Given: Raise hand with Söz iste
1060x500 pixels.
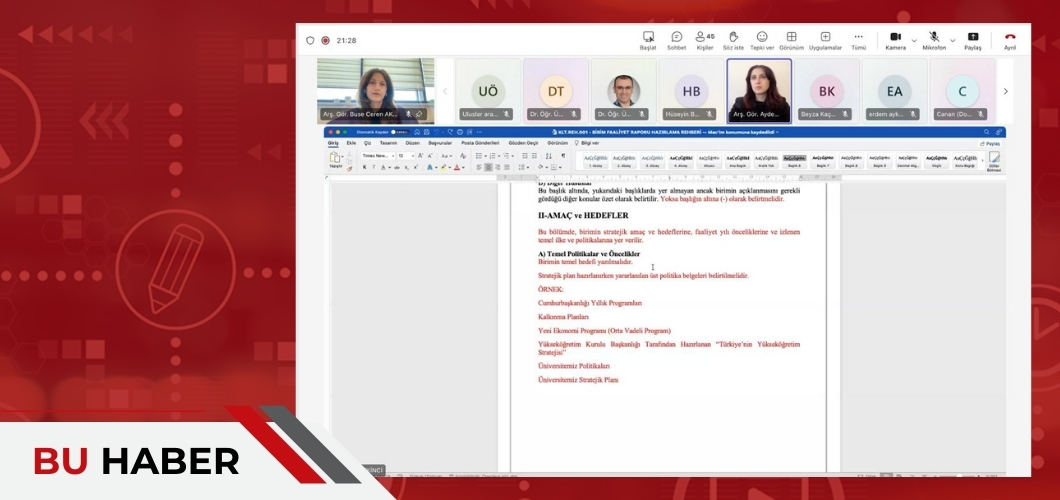Looking at the screenshot, I should (733, 40).
